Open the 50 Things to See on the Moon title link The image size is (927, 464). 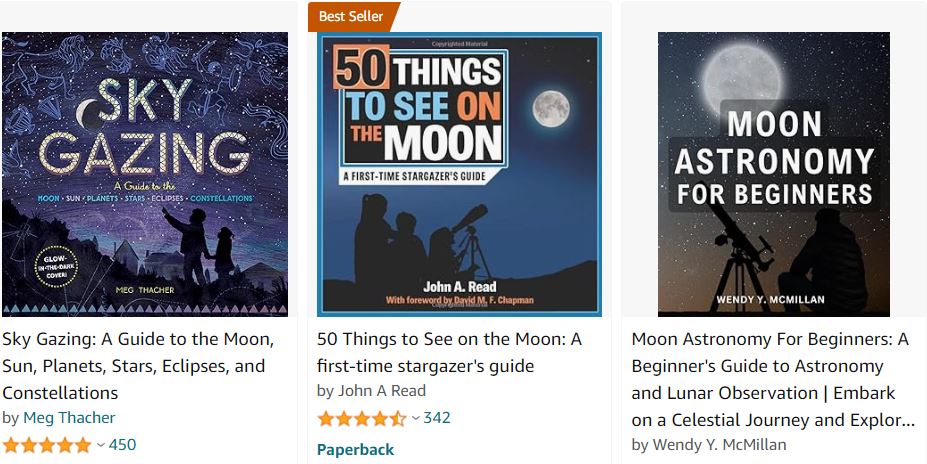point(449,352)
